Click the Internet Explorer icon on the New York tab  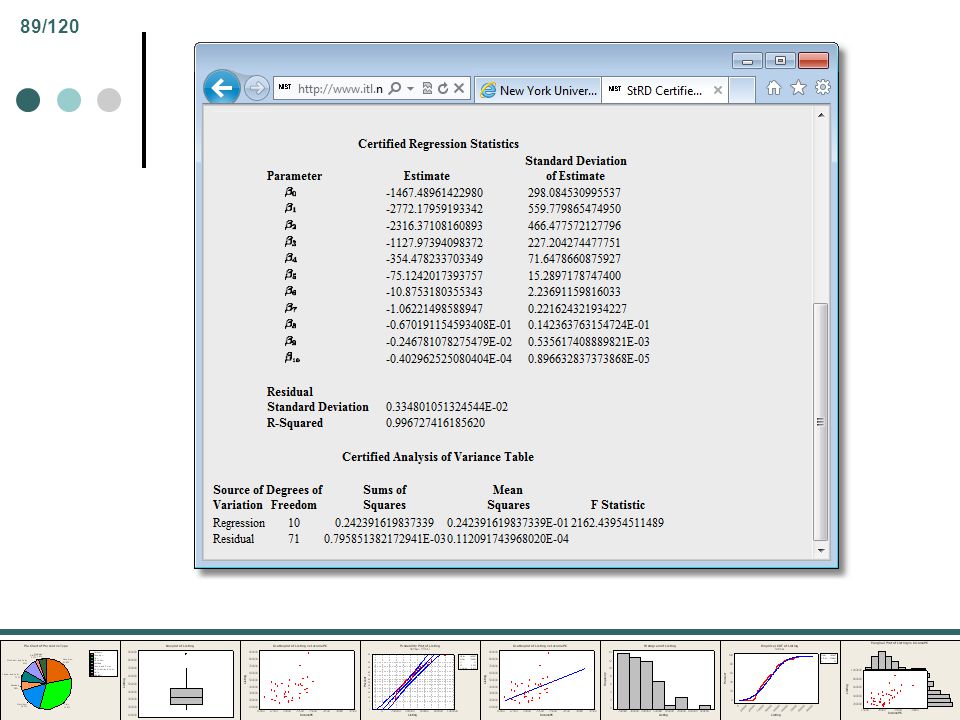point(488,91)
